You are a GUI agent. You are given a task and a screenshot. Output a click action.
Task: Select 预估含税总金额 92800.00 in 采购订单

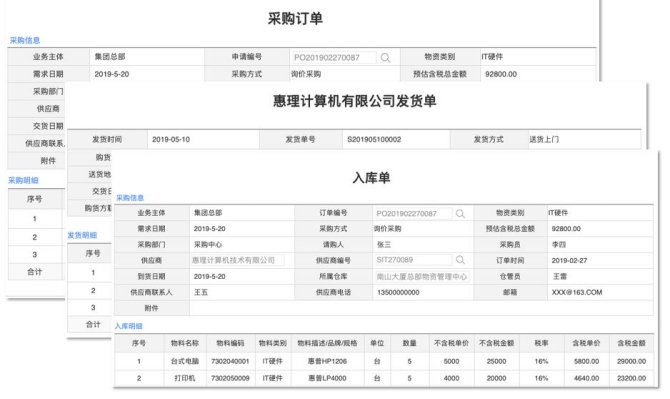[x=501, y=74]
